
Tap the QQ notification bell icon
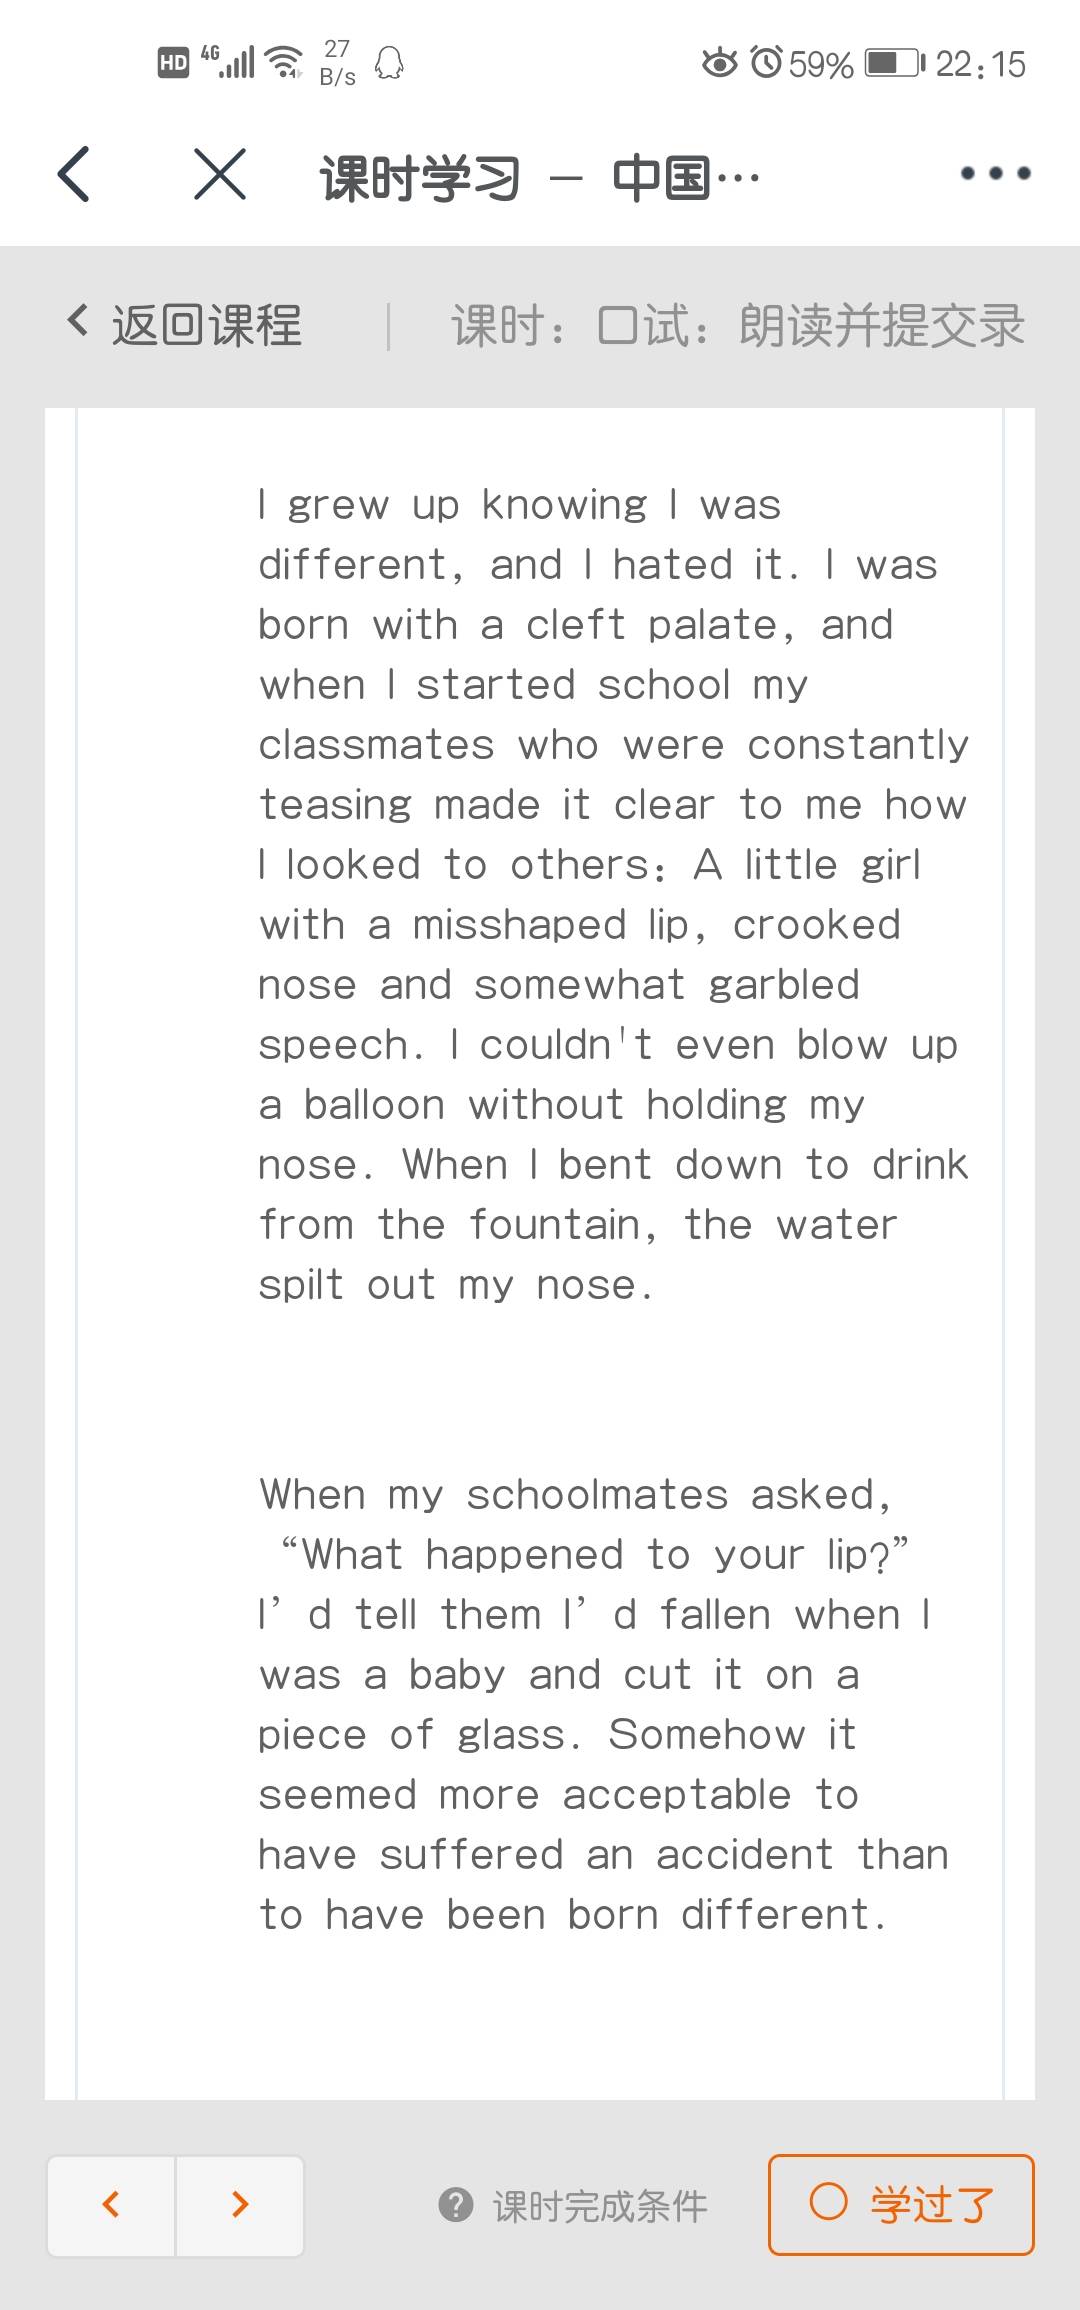(x=389, y=63)
